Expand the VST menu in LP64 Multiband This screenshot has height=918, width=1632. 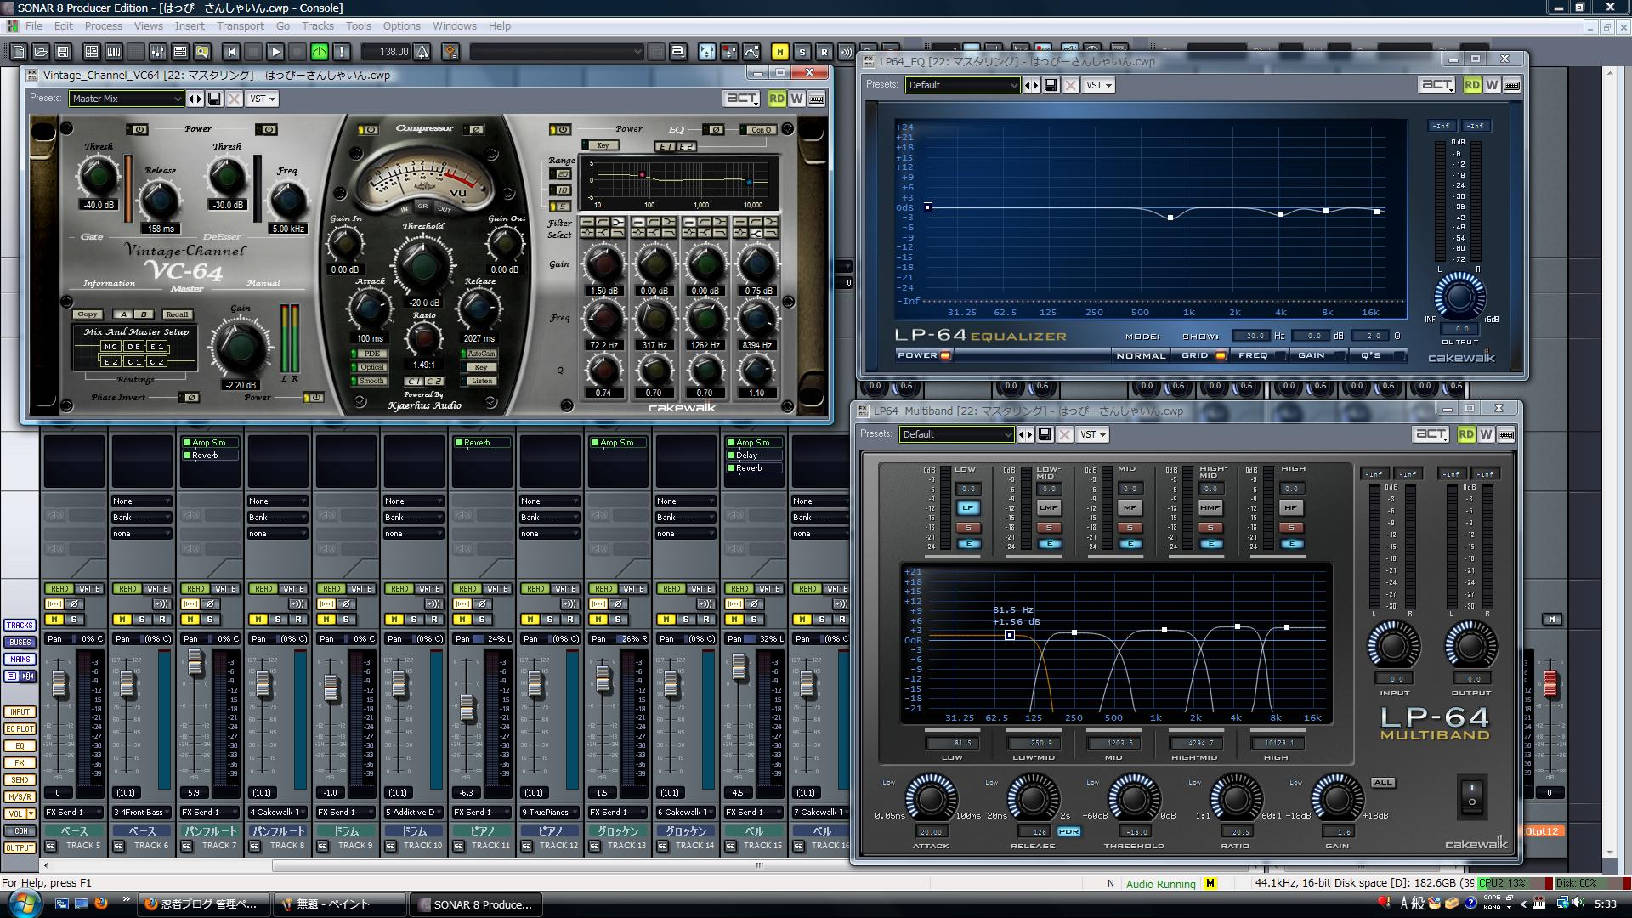1093,435
